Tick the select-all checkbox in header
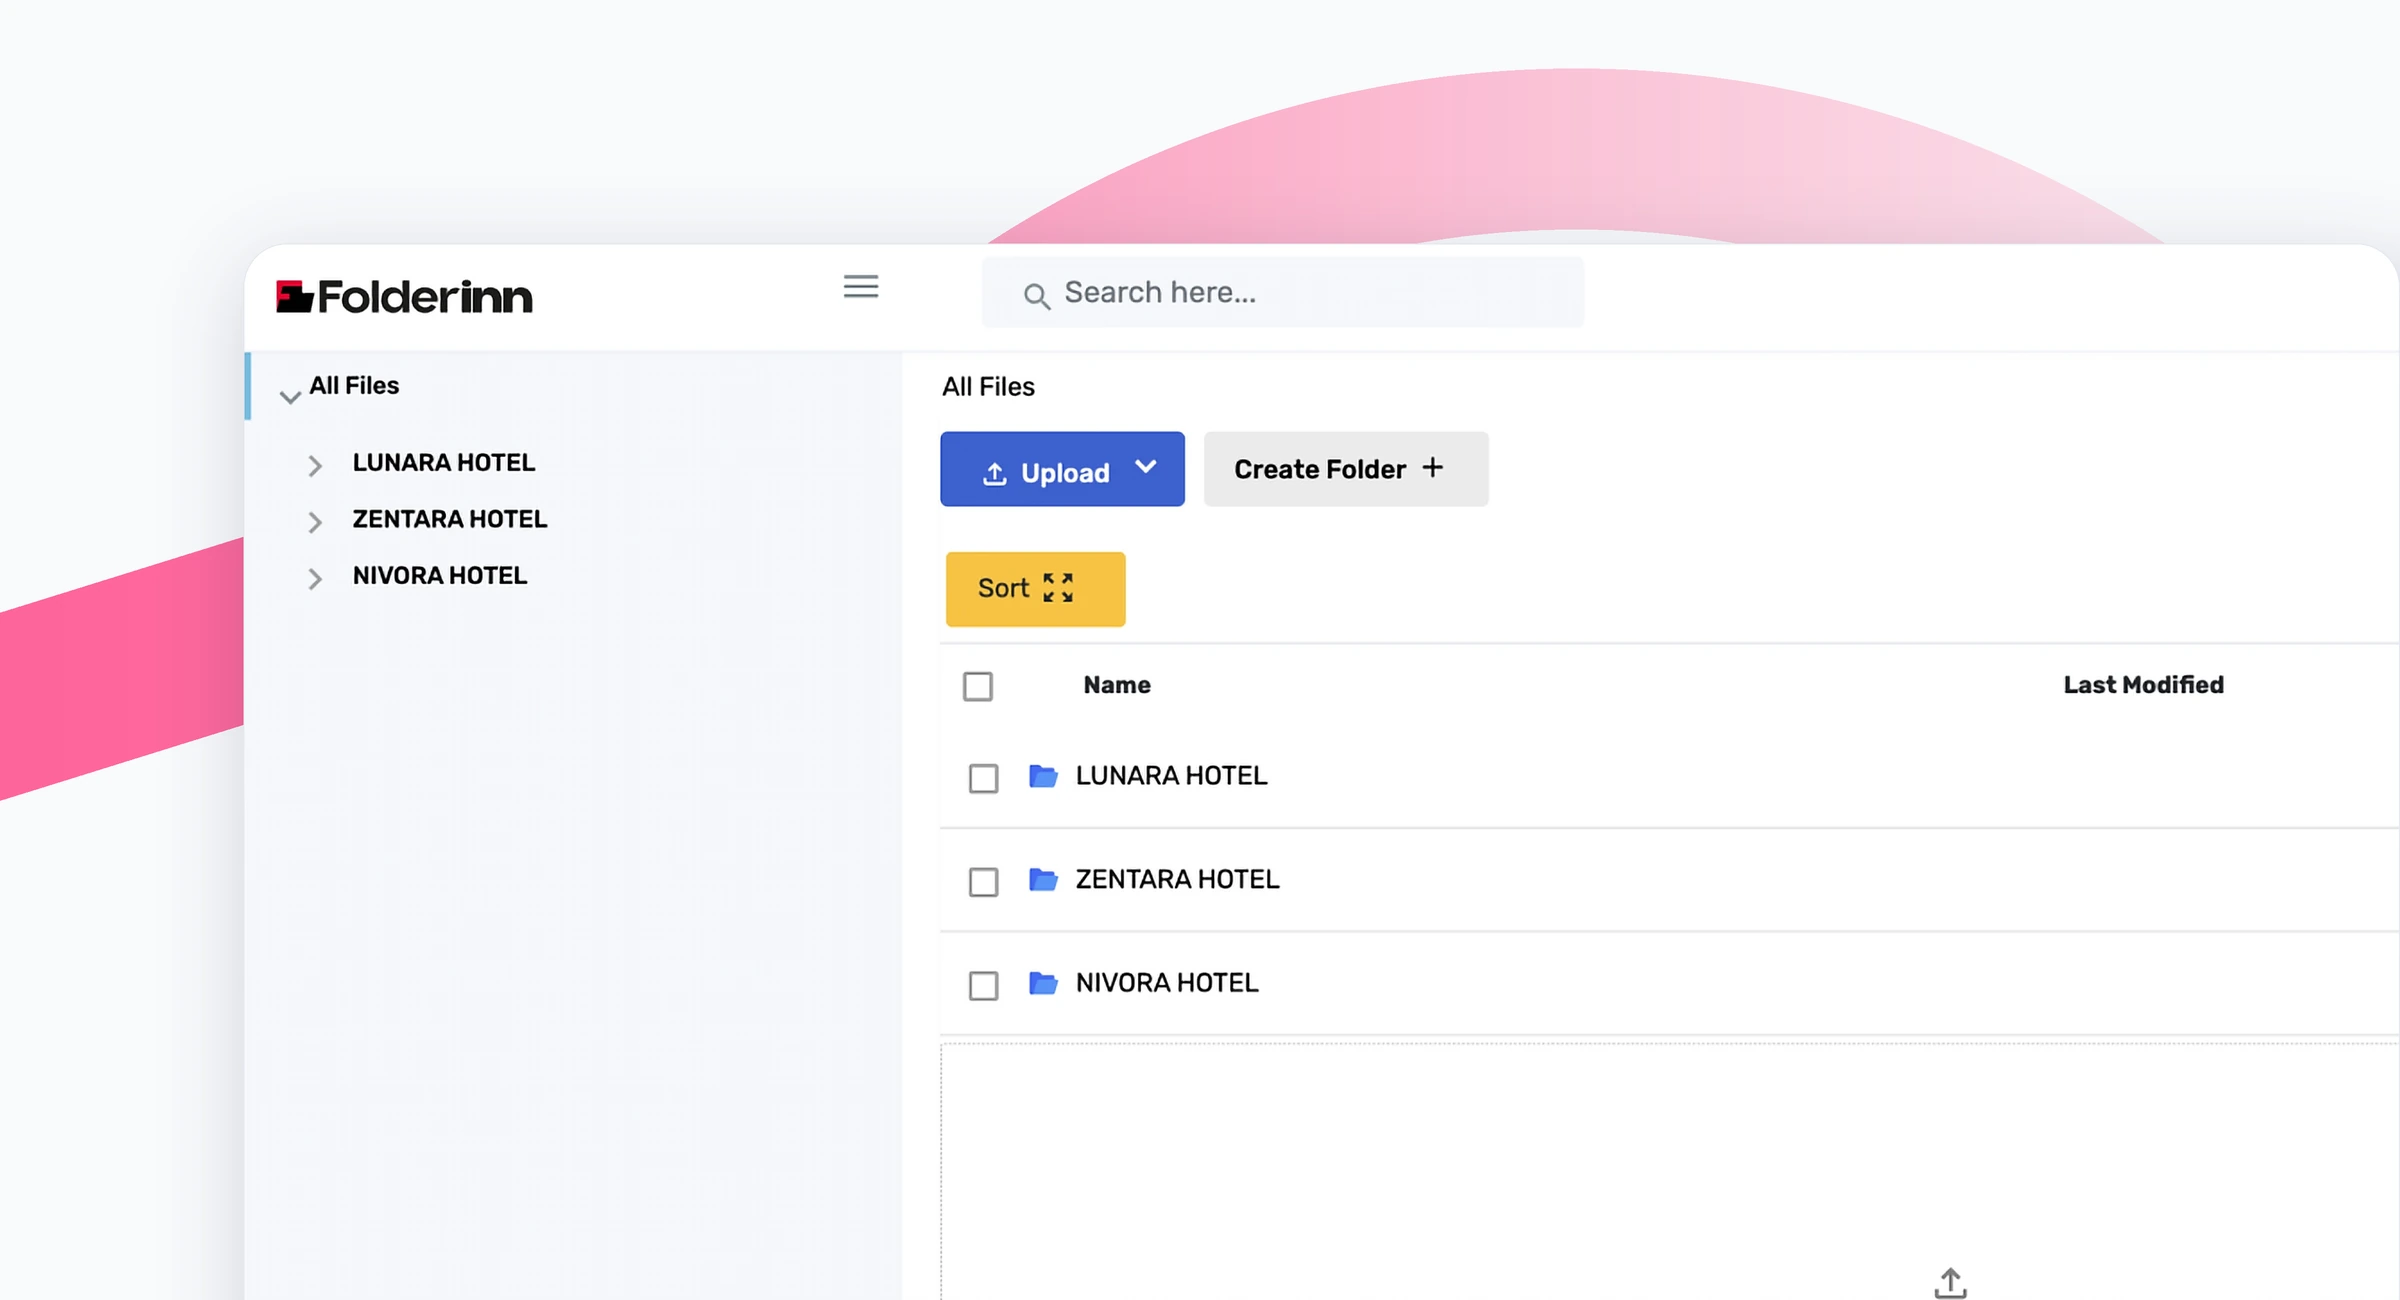Image resolution: width=2400 pixels, height=1300 pixels. [x=978, y=686]
